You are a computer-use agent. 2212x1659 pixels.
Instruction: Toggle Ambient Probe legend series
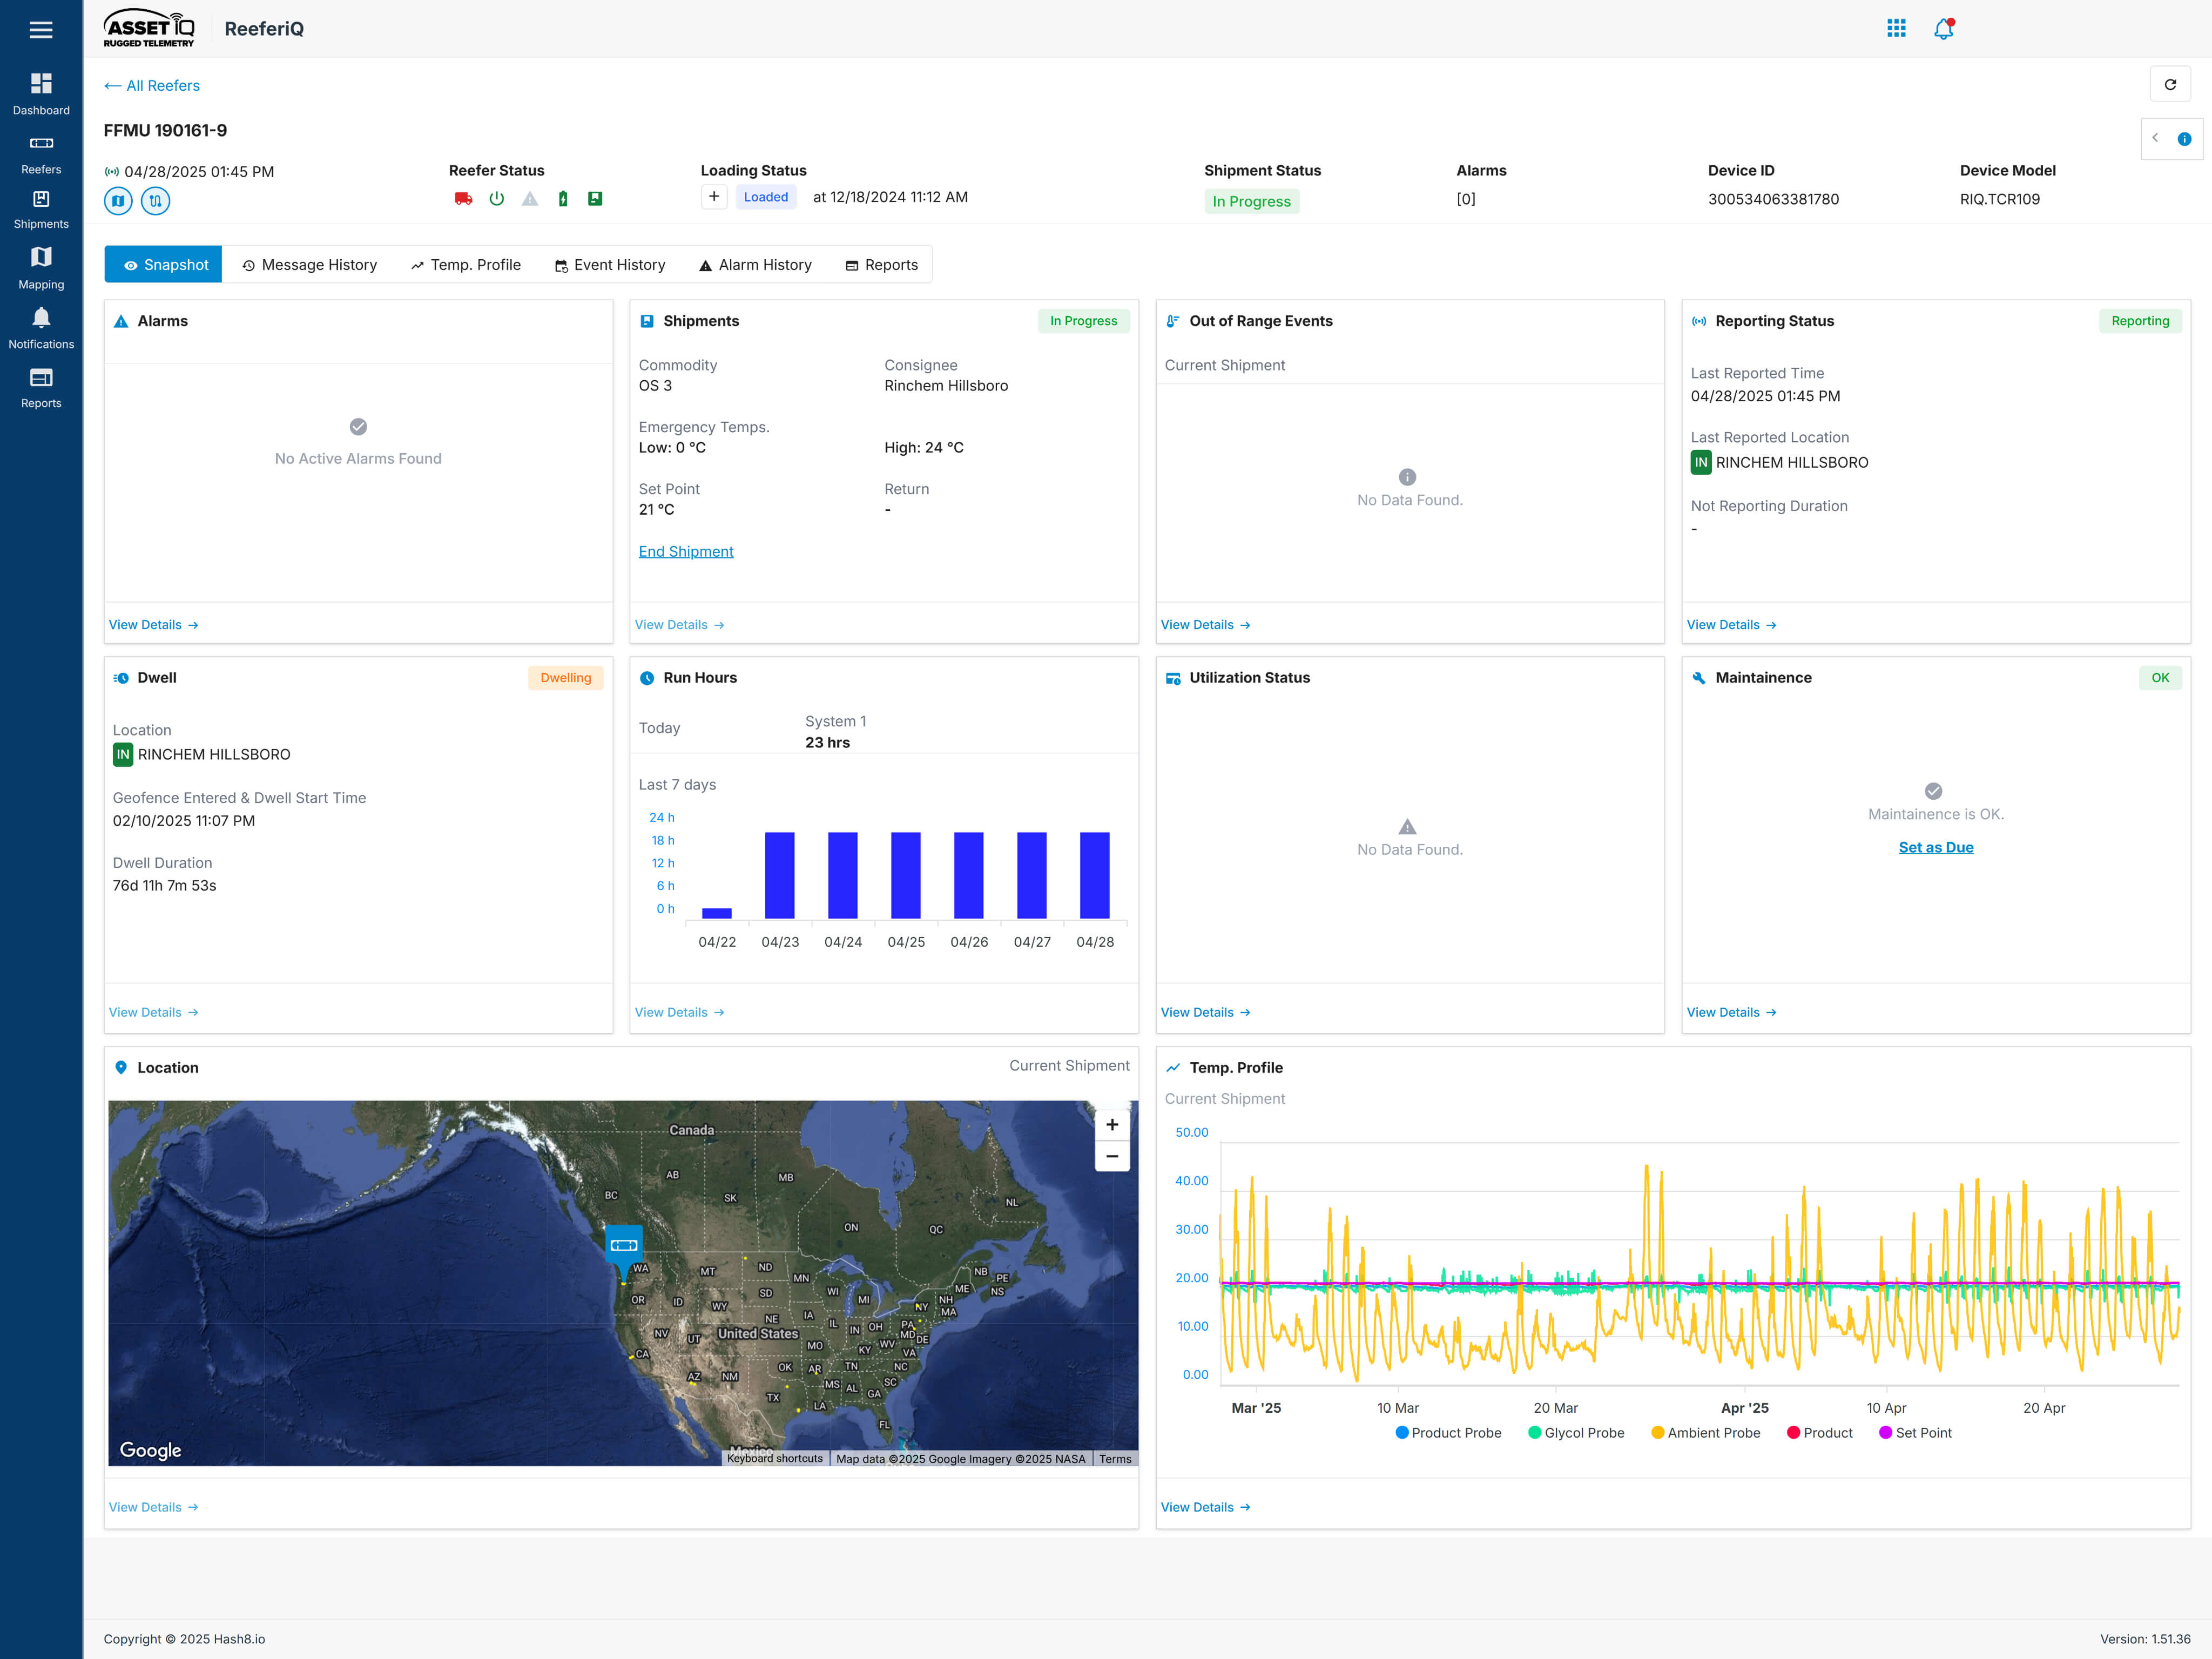1705,1433
